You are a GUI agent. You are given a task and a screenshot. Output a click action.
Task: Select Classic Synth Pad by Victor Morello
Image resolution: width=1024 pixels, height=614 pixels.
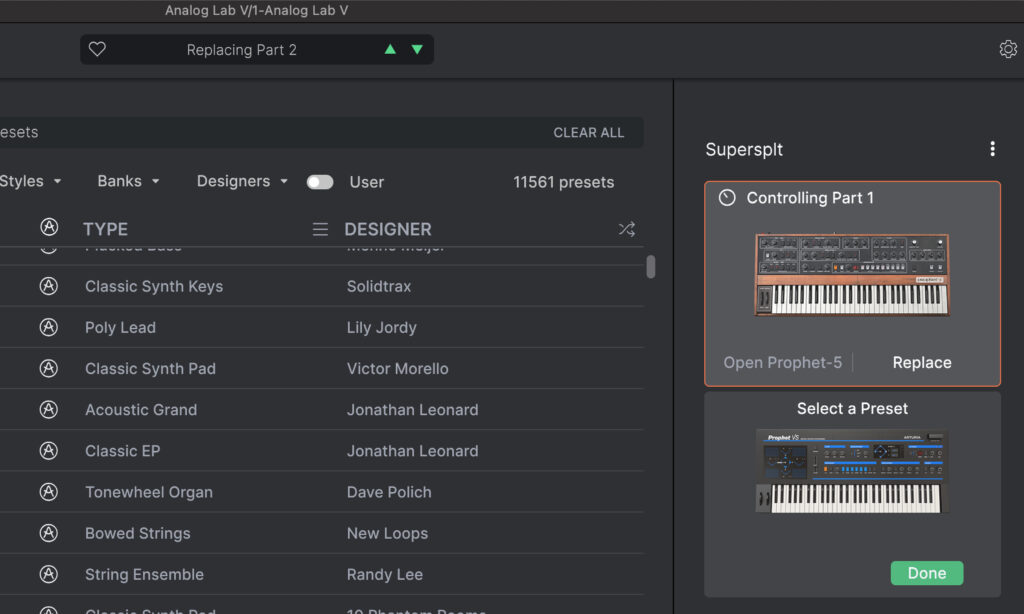322,368
